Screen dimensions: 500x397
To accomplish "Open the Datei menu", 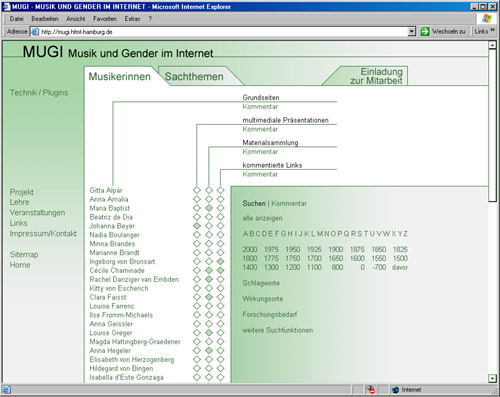I will (16, 19).
